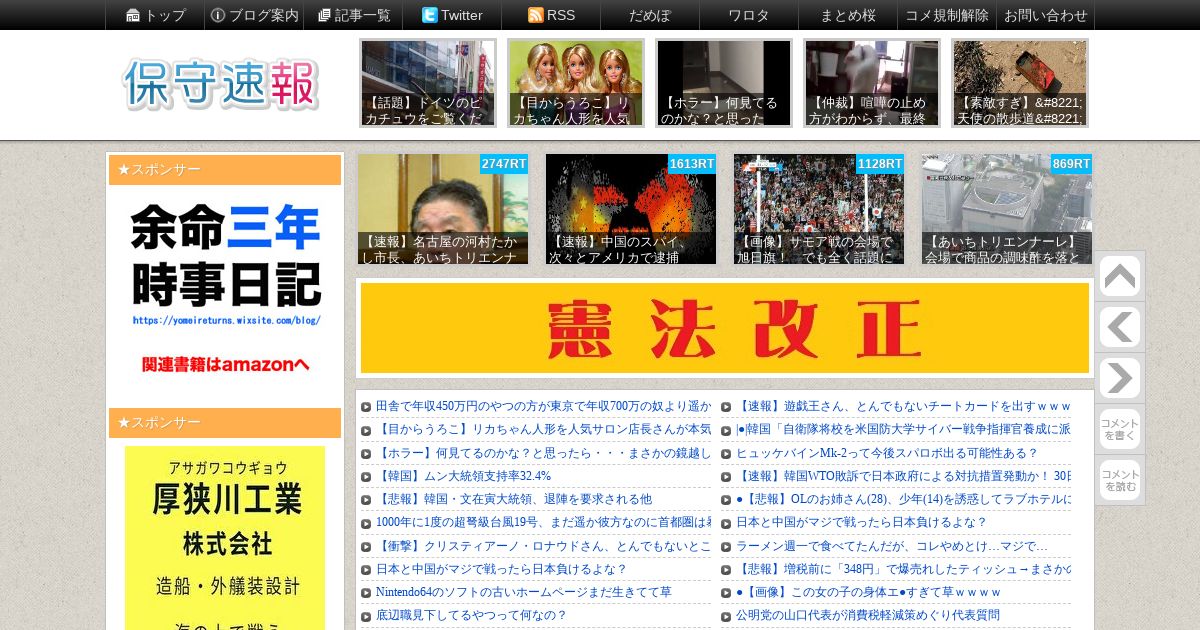Open お問い合わせ contact menu item
This screenshot has width=1200, height=630.
coord(1045,15)
